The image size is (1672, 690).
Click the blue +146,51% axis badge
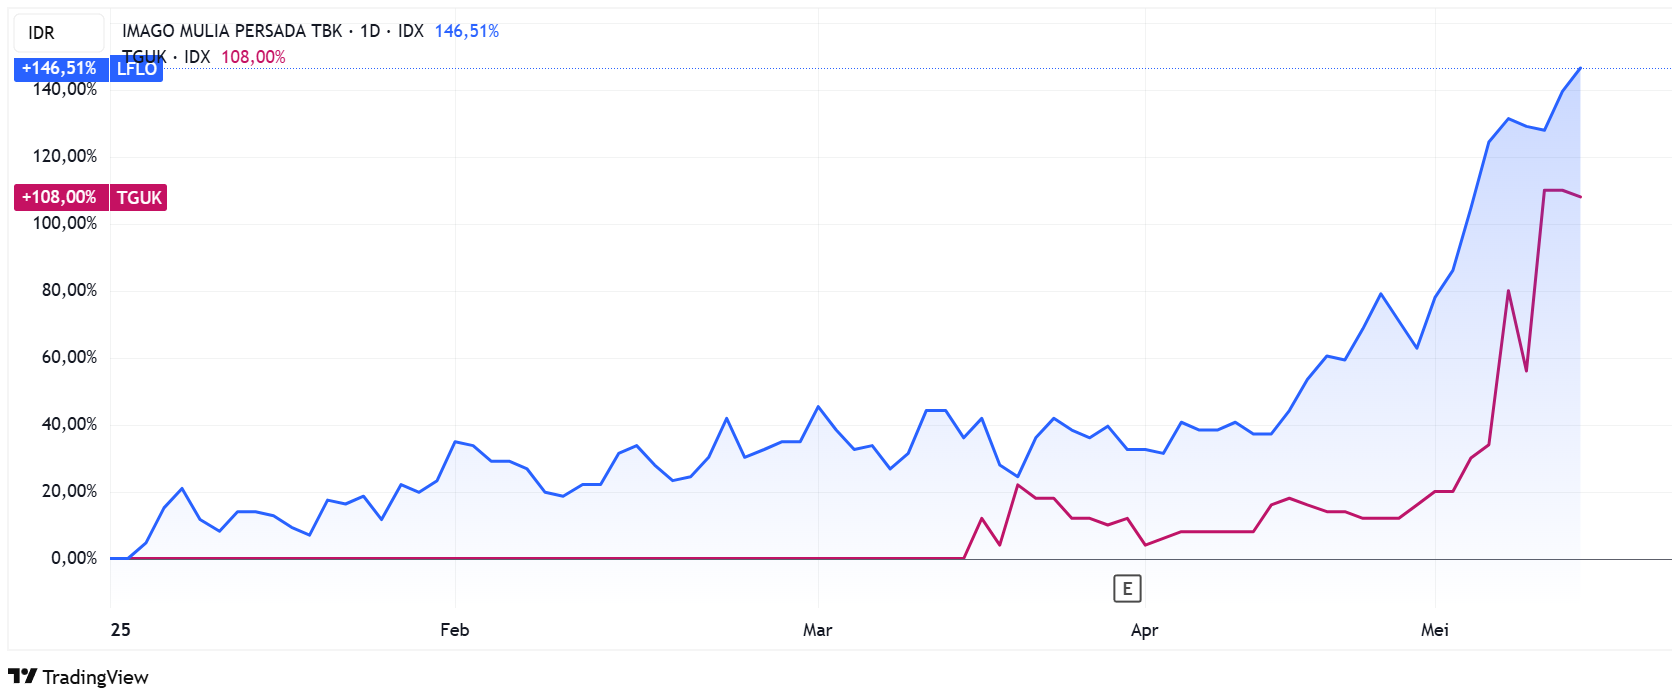point(59,69)
